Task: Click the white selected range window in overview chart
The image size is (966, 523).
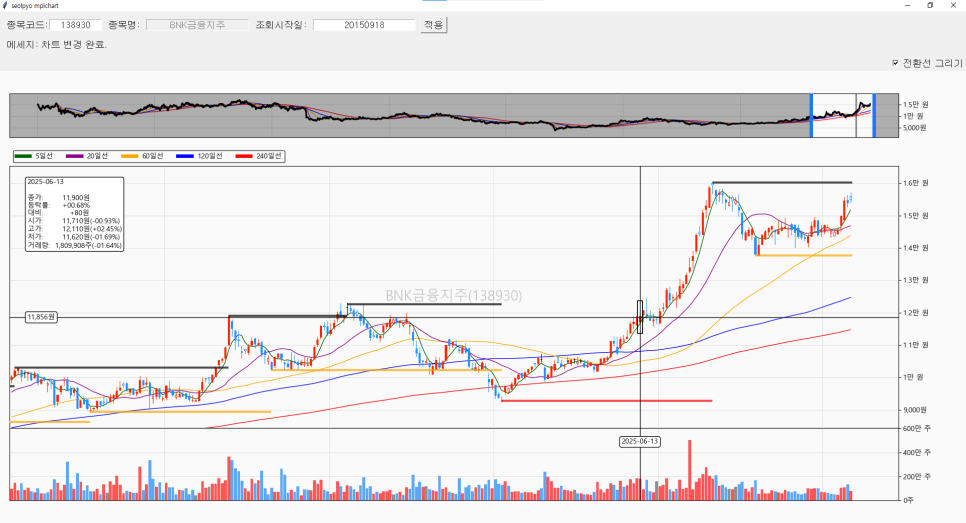Action: [x=843, y=115]
